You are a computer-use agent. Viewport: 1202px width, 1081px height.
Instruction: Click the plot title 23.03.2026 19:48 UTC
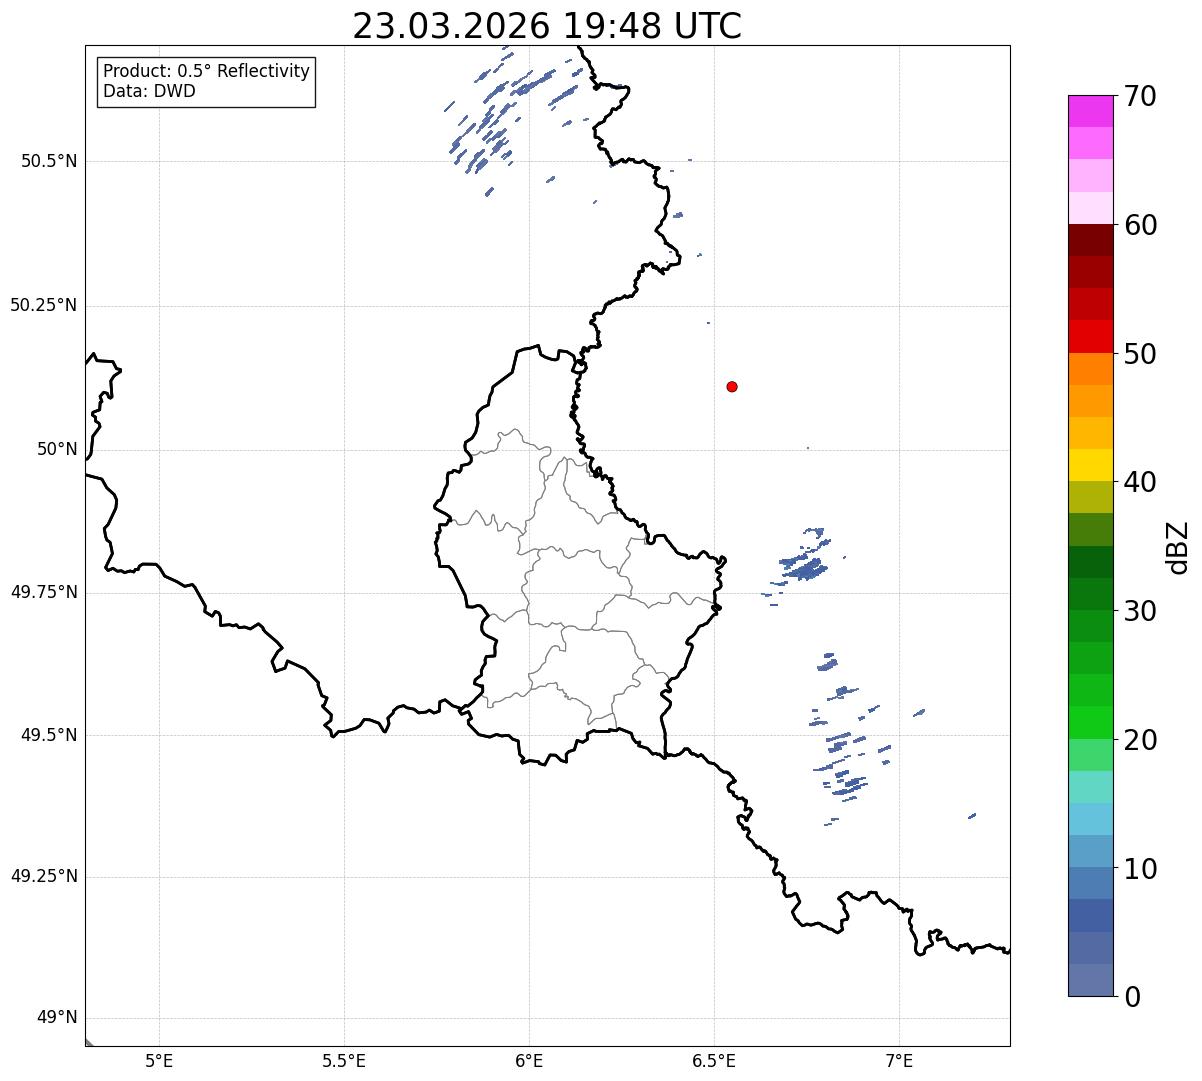[547, 26]
